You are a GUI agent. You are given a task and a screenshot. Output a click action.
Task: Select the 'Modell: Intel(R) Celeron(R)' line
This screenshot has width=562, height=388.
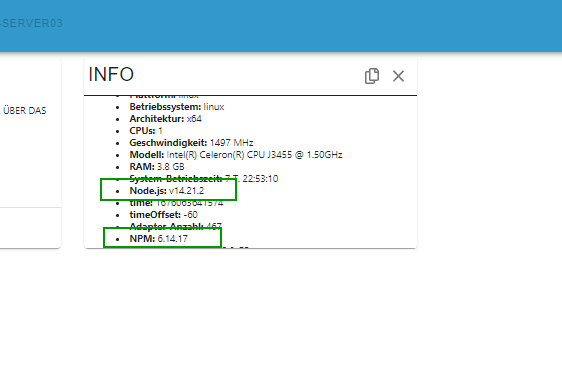click(235, 155)
